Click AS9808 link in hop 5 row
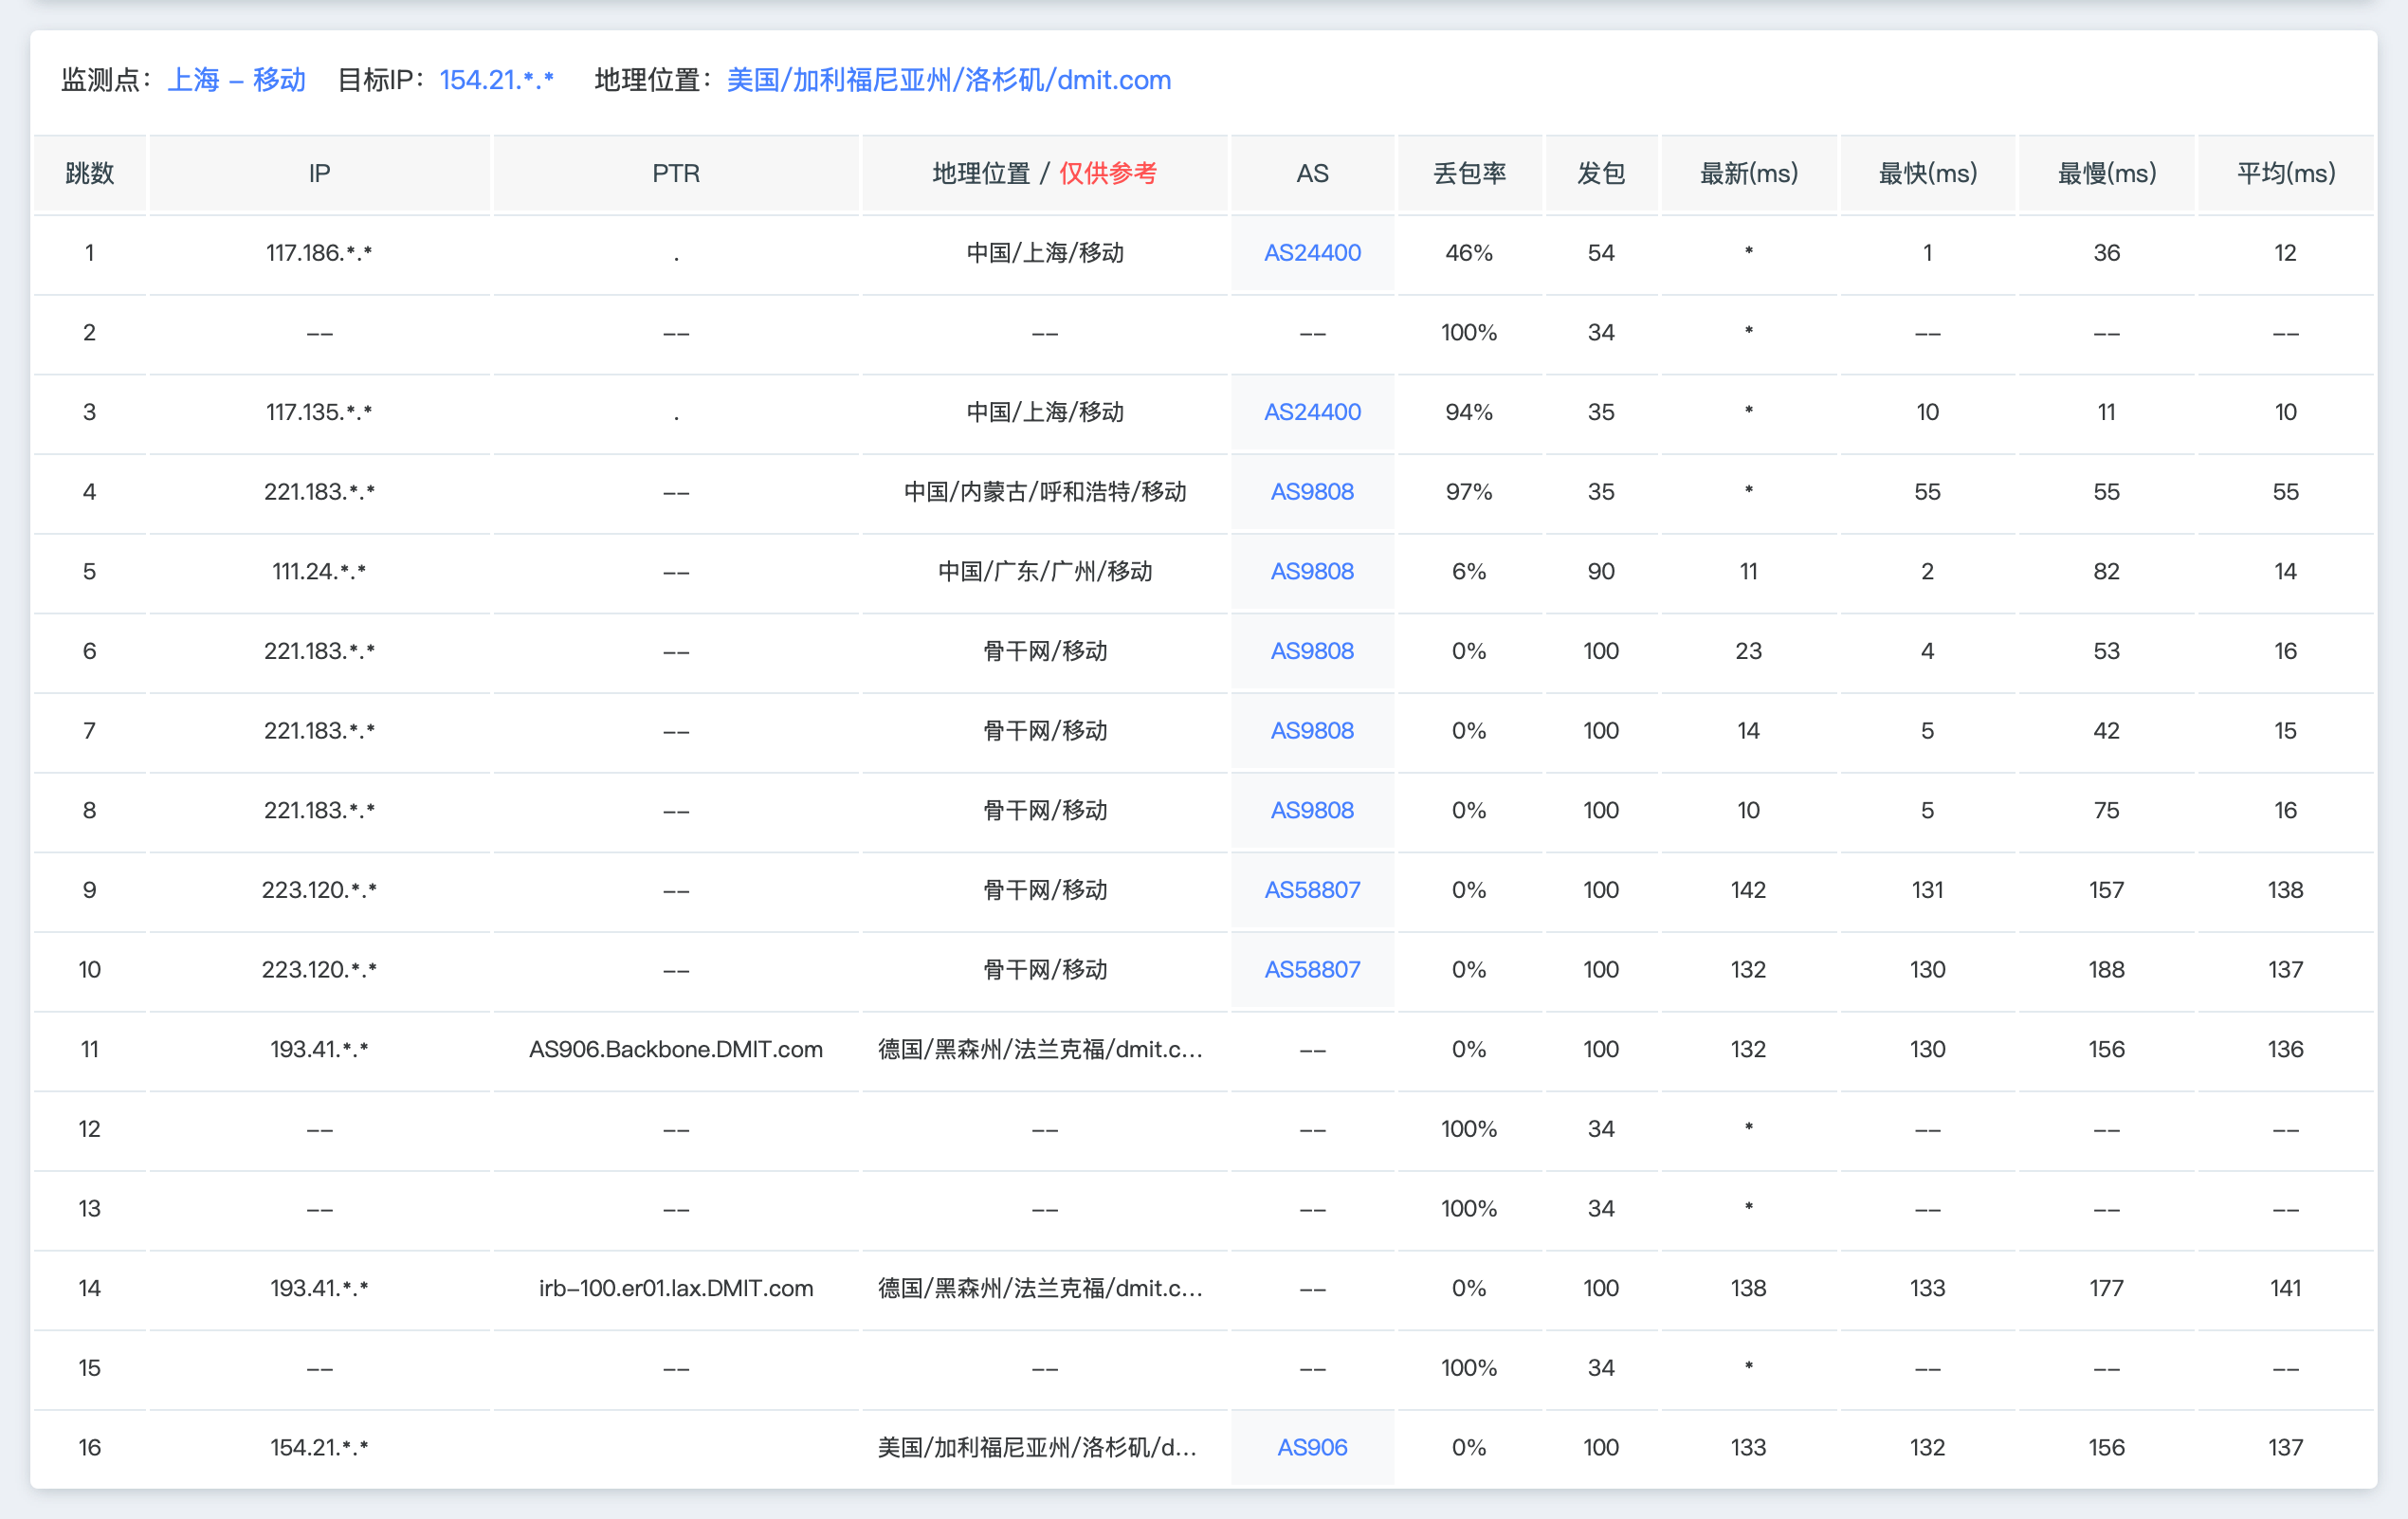Viewport: 2408px width, 1519px height. tap(1311, 572)
